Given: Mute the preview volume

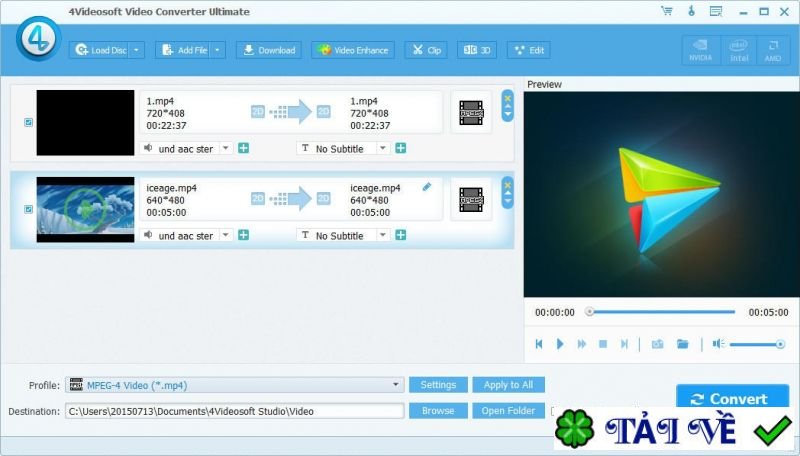Looking at the screenshot, I should tap(718, 344).
